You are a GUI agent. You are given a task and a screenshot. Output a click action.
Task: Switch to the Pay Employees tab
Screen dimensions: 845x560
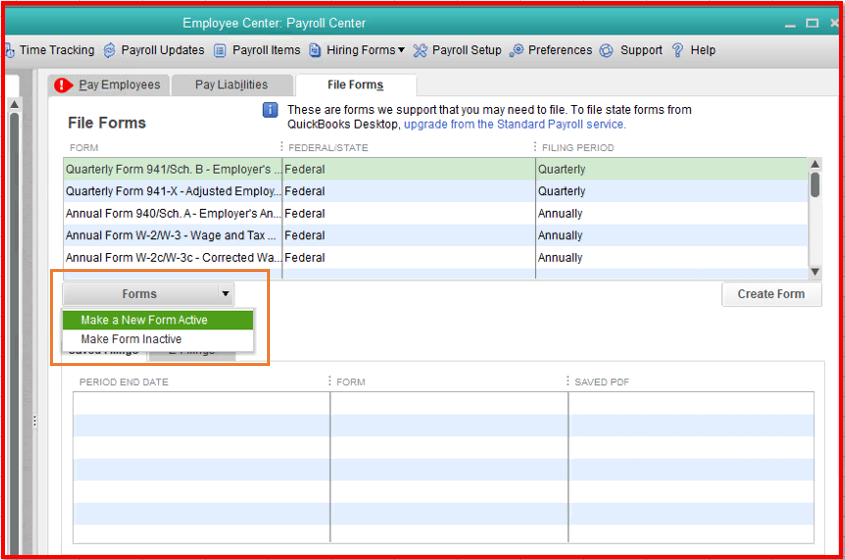coord(110,85)
